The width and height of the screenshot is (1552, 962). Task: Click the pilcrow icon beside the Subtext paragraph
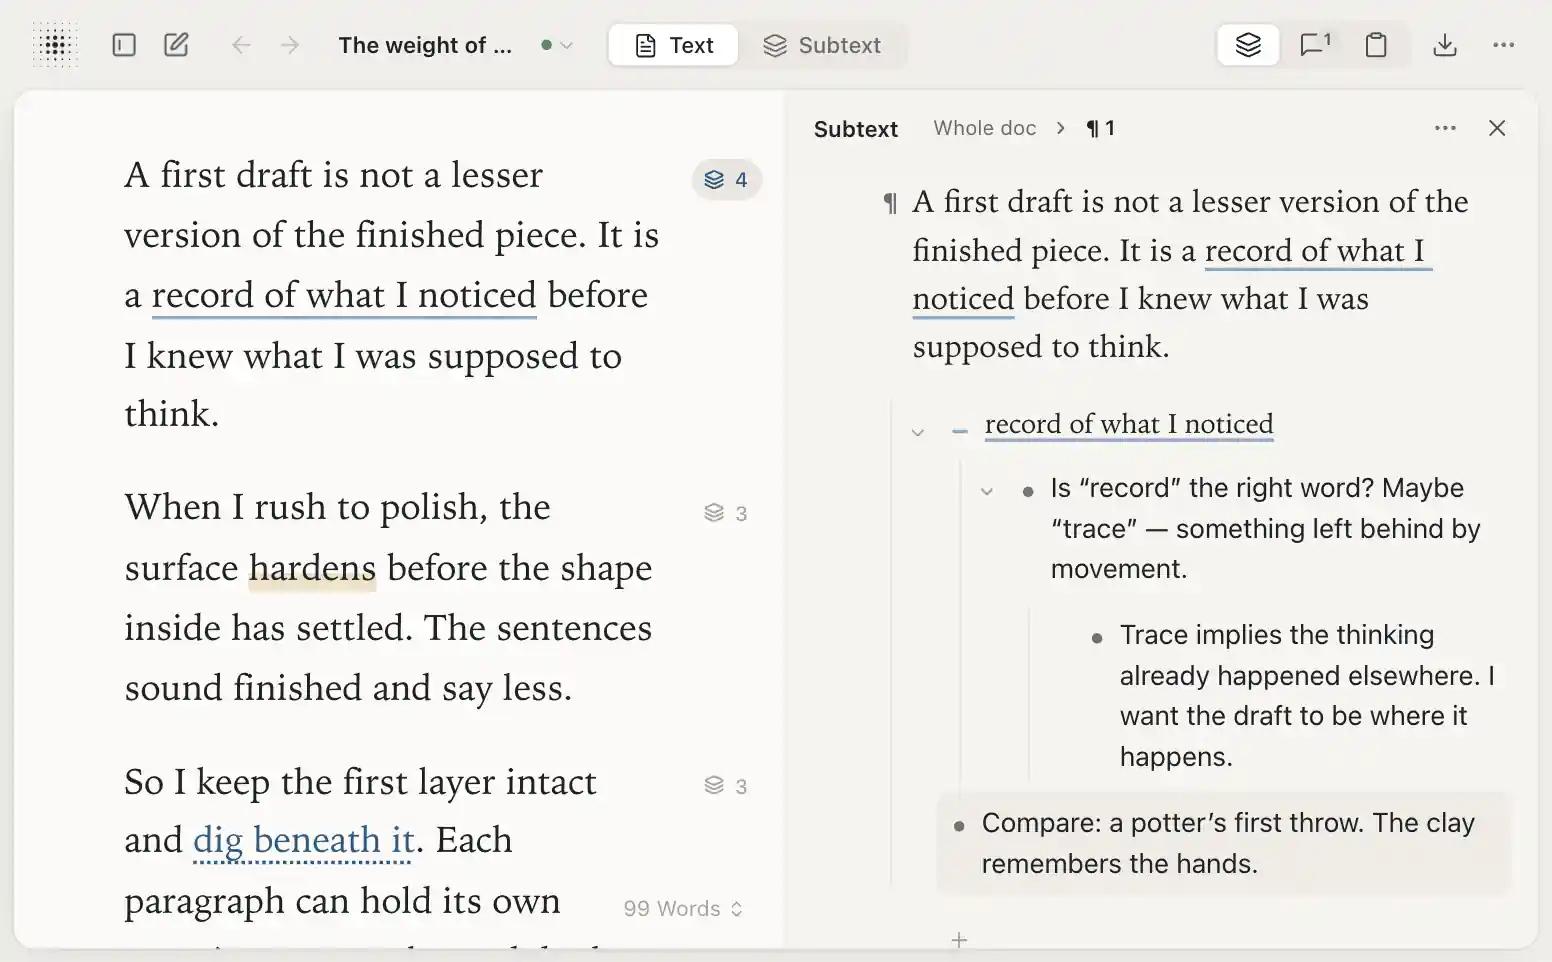pos(890,204)
